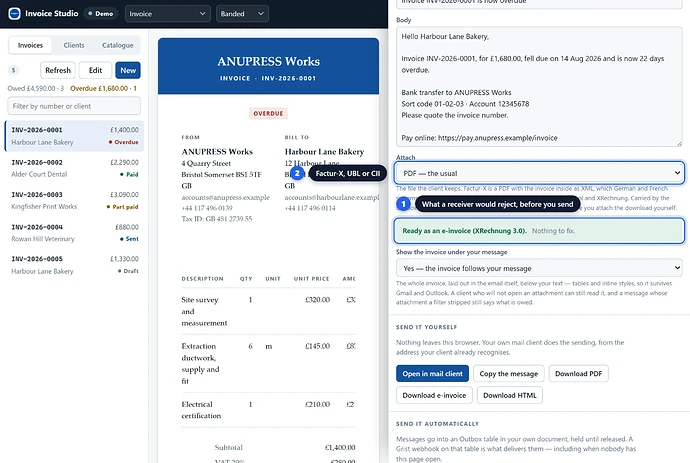
Task: Click the Overdue status on INV-2026-0001
Action: [x=124, y=142]
